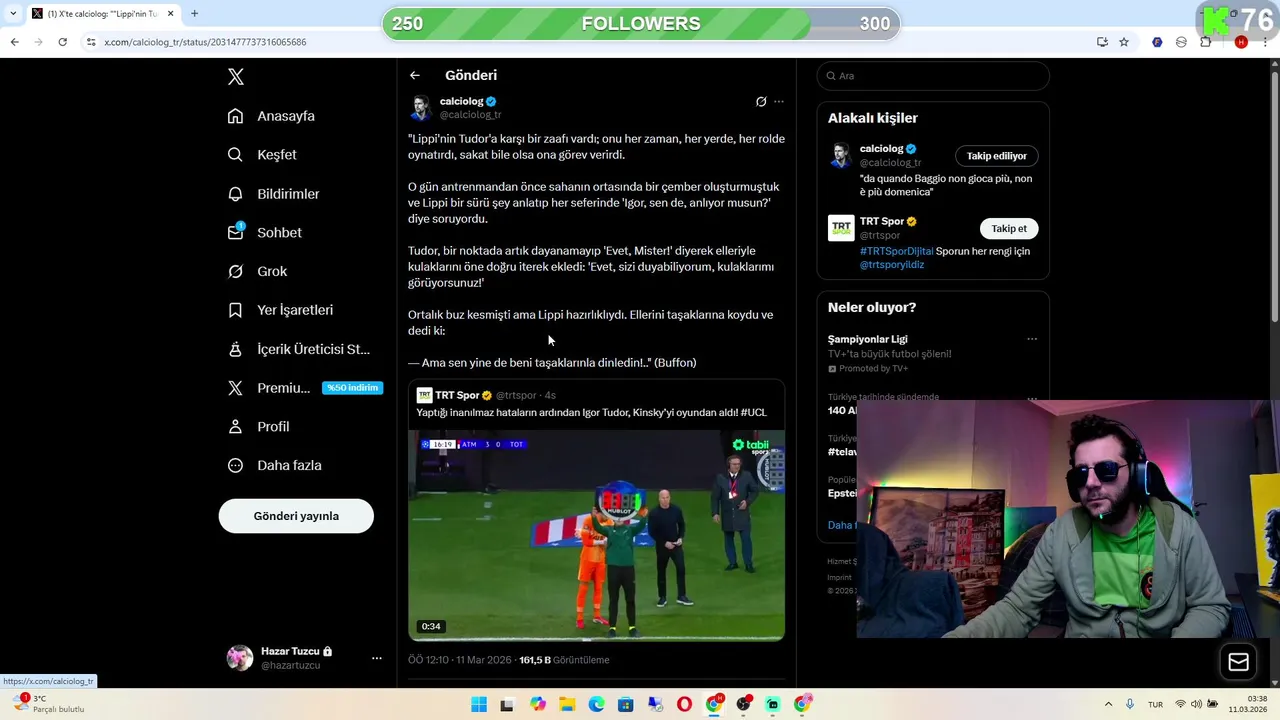
Task: Open a new browser tab
Action: (194, 13)
